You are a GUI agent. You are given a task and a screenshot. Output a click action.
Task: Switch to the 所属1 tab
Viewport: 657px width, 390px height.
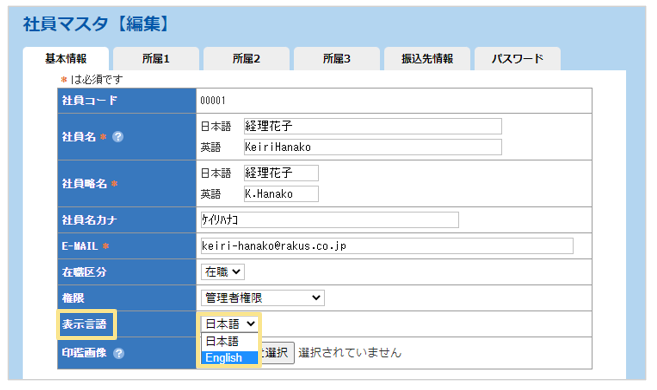[156, 59]
